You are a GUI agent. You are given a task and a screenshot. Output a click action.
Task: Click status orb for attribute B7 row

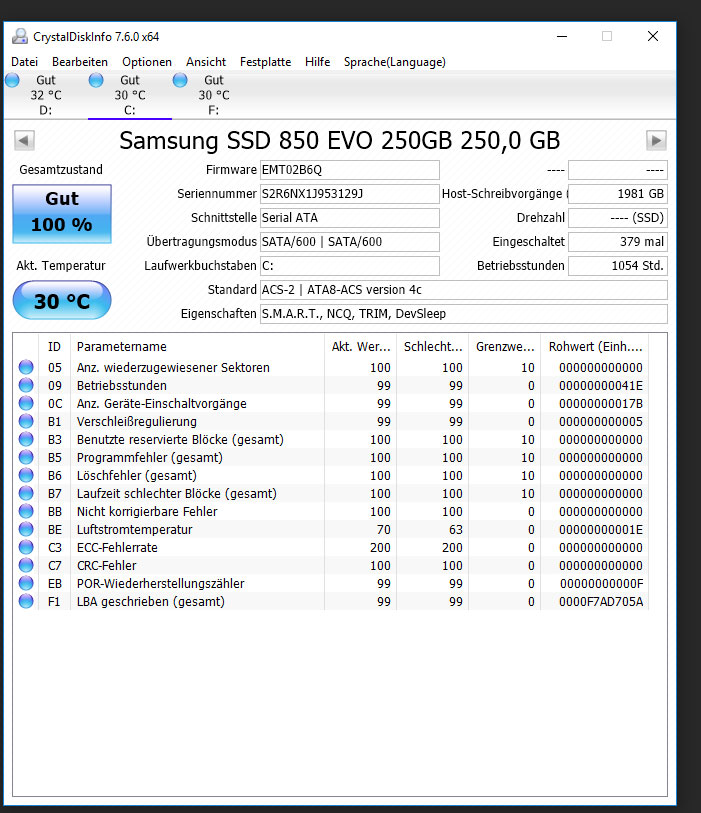(26, 493)
